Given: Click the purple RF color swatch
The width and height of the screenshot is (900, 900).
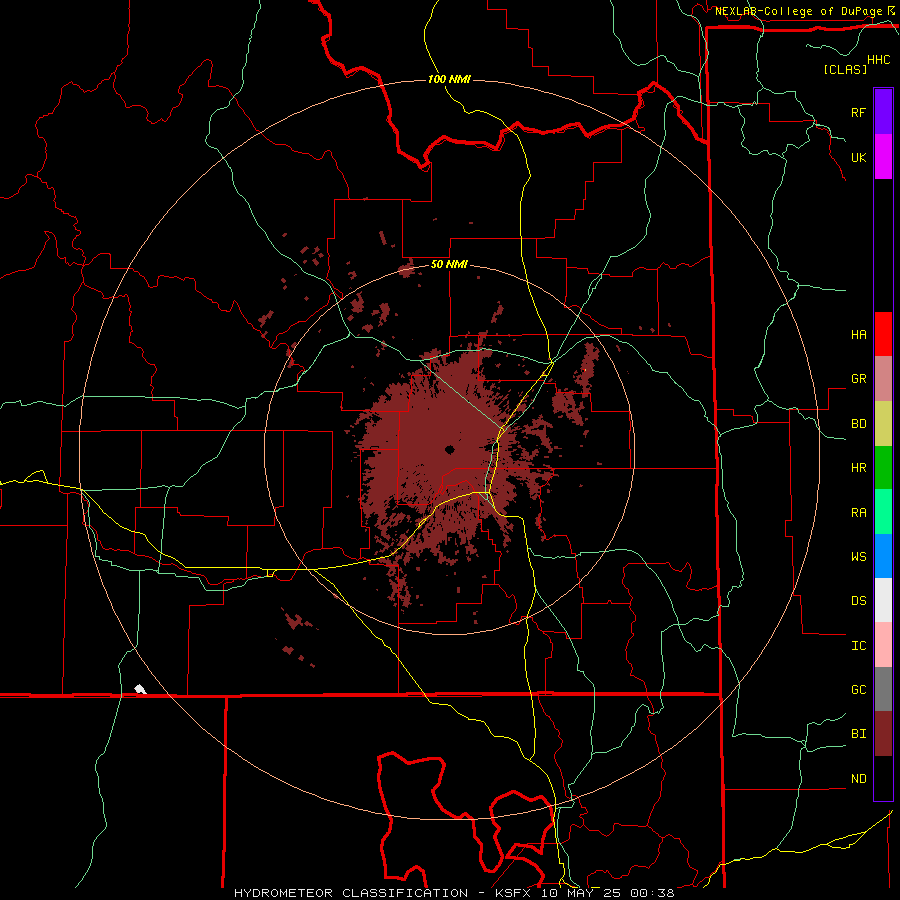Looking at the screenshot, I should pyautogui.click(x=883, y=112).
